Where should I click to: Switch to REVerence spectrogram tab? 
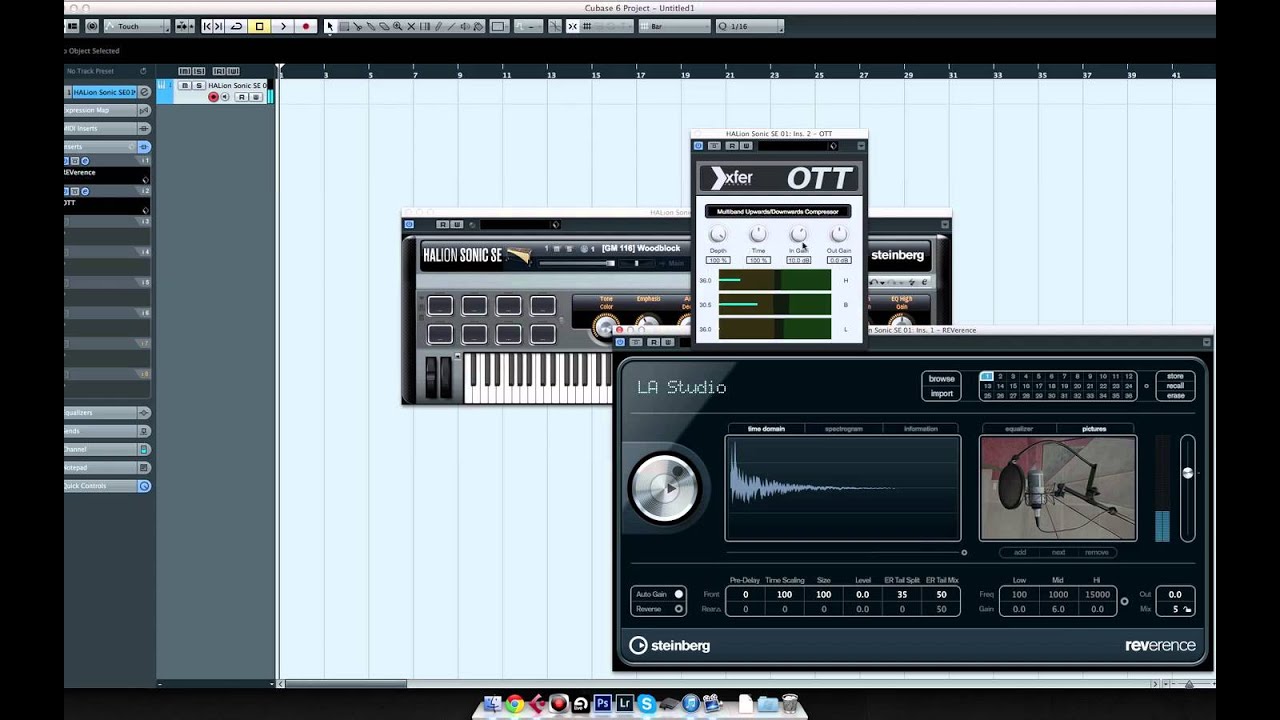[843, 429]
